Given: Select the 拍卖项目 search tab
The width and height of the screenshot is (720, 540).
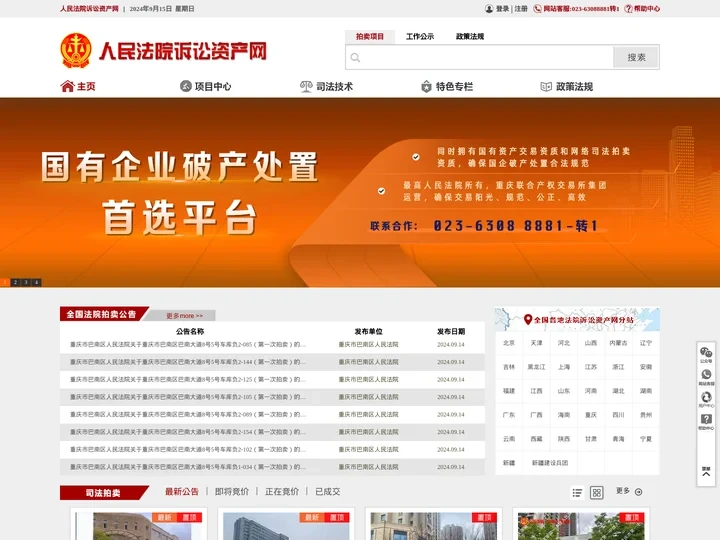Looking at the screenshot, I should pos(370,36).
